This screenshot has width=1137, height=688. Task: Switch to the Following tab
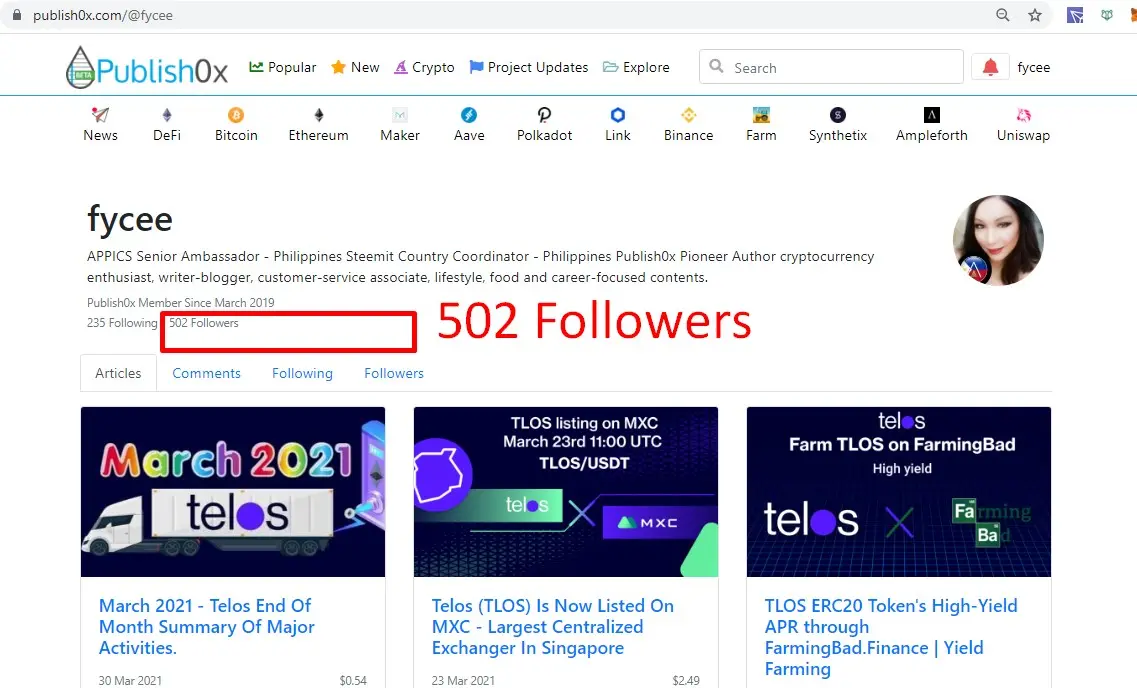pos(302,373)
